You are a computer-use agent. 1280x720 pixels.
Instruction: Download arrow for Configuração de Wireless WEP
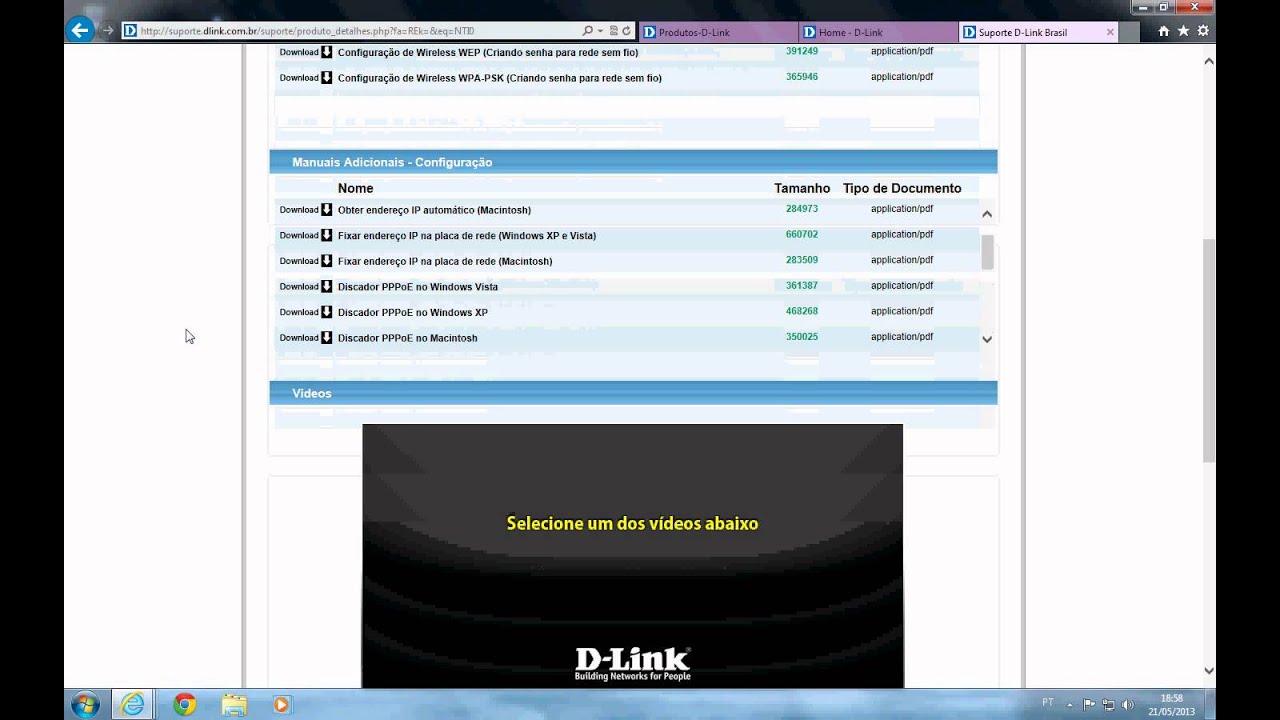[326, 51]
